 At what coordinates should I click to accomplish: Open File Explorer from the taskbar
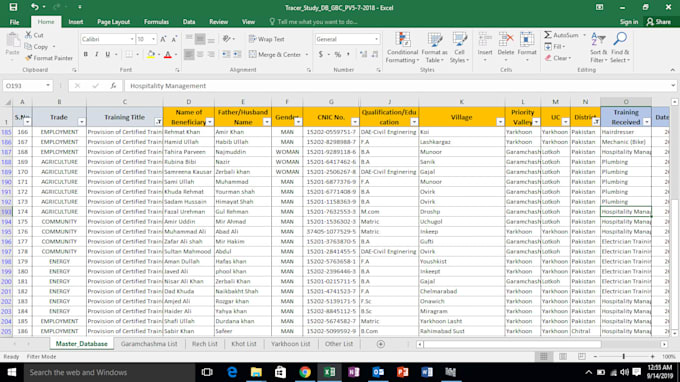256,372
